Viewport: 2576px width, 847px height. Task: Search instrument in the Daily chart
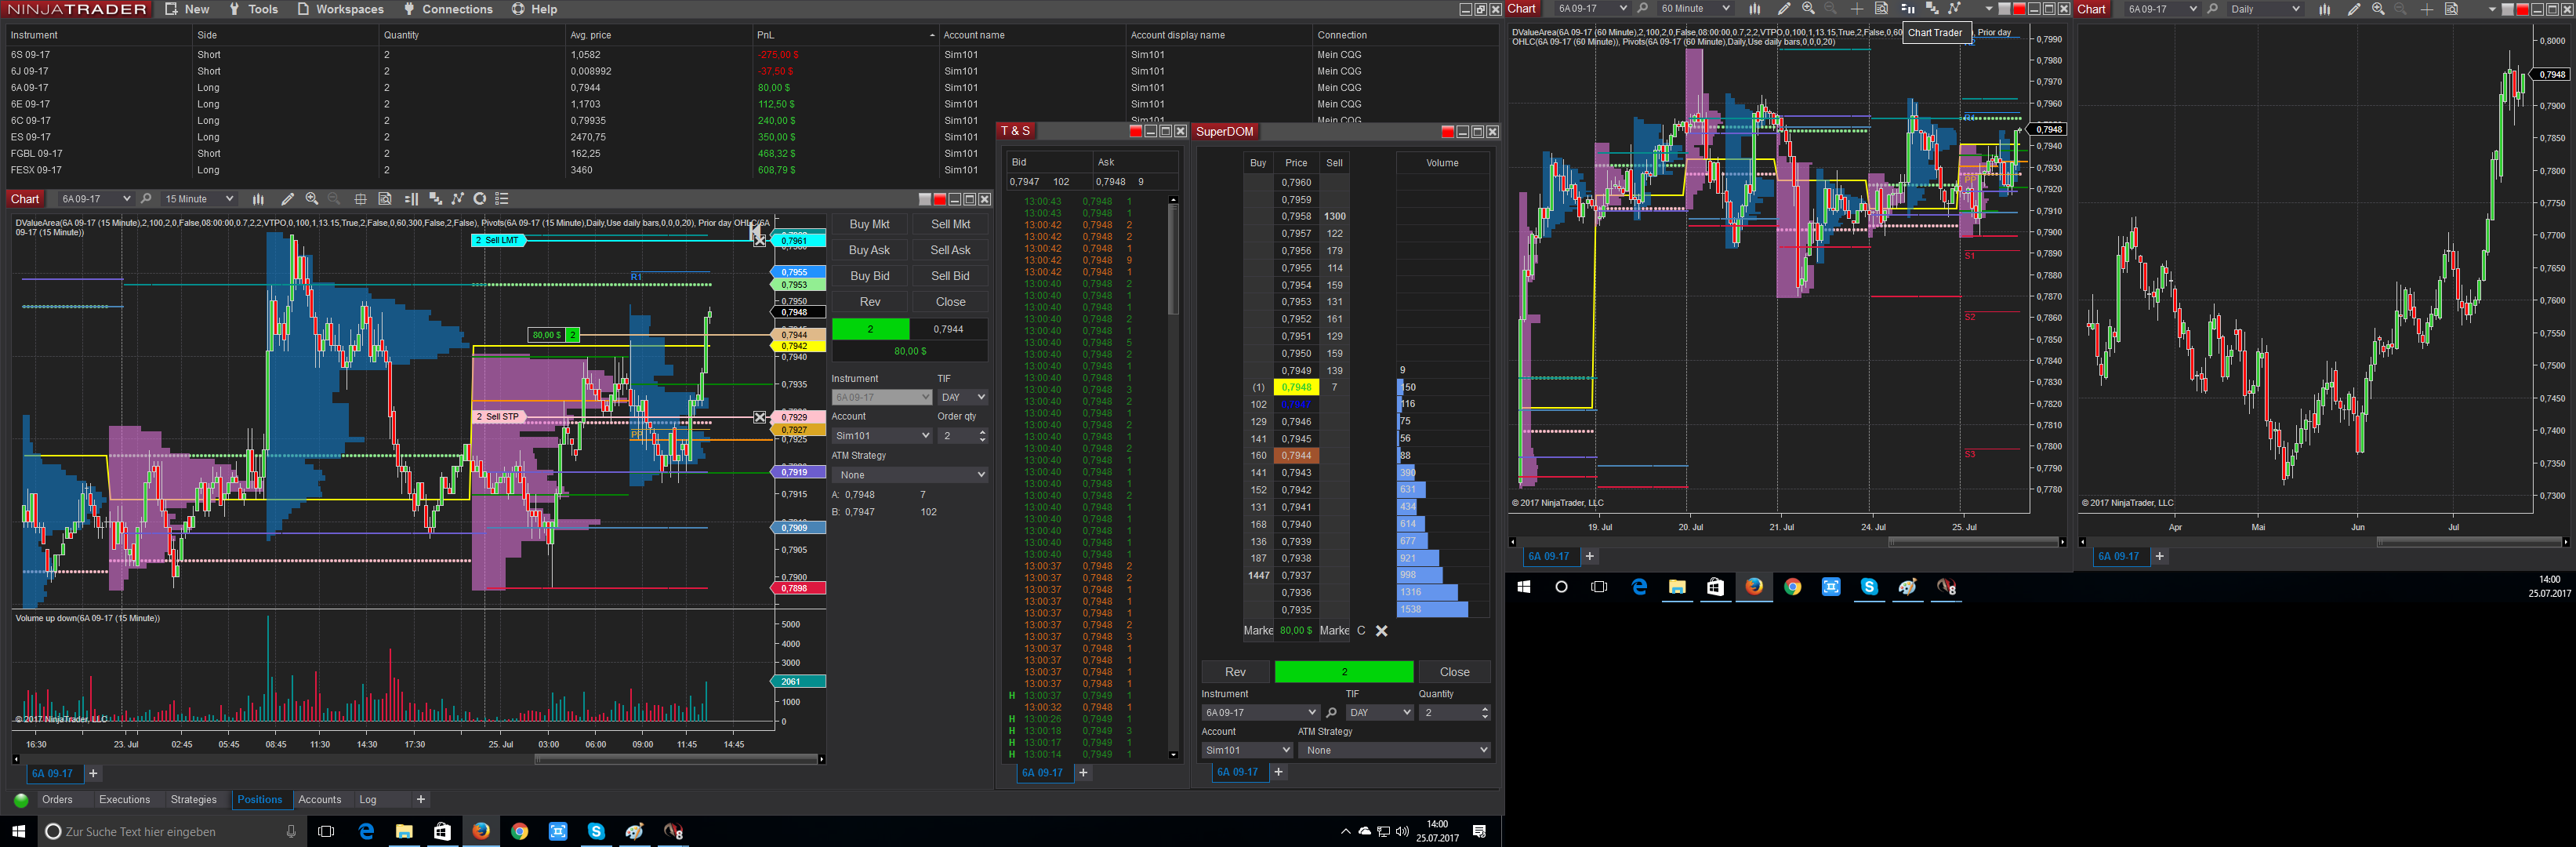click(2212, 9)
